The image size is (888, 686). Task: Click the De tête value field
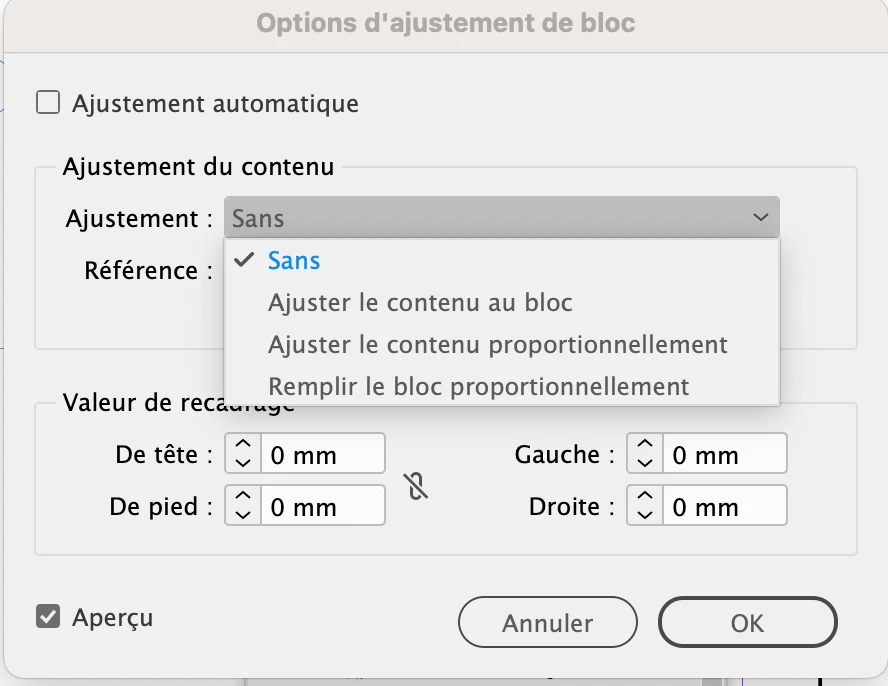(322, 455)
